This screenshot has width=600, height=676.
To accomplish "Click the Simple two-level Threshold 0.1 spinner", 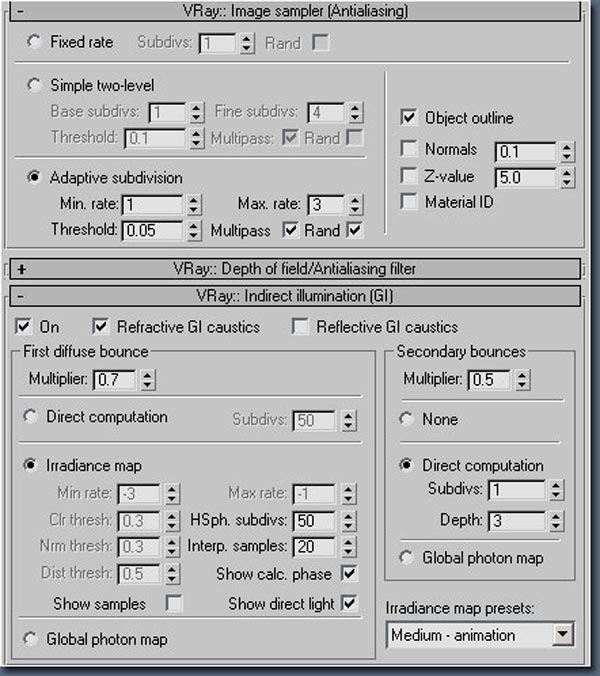I will pos(196,138).
